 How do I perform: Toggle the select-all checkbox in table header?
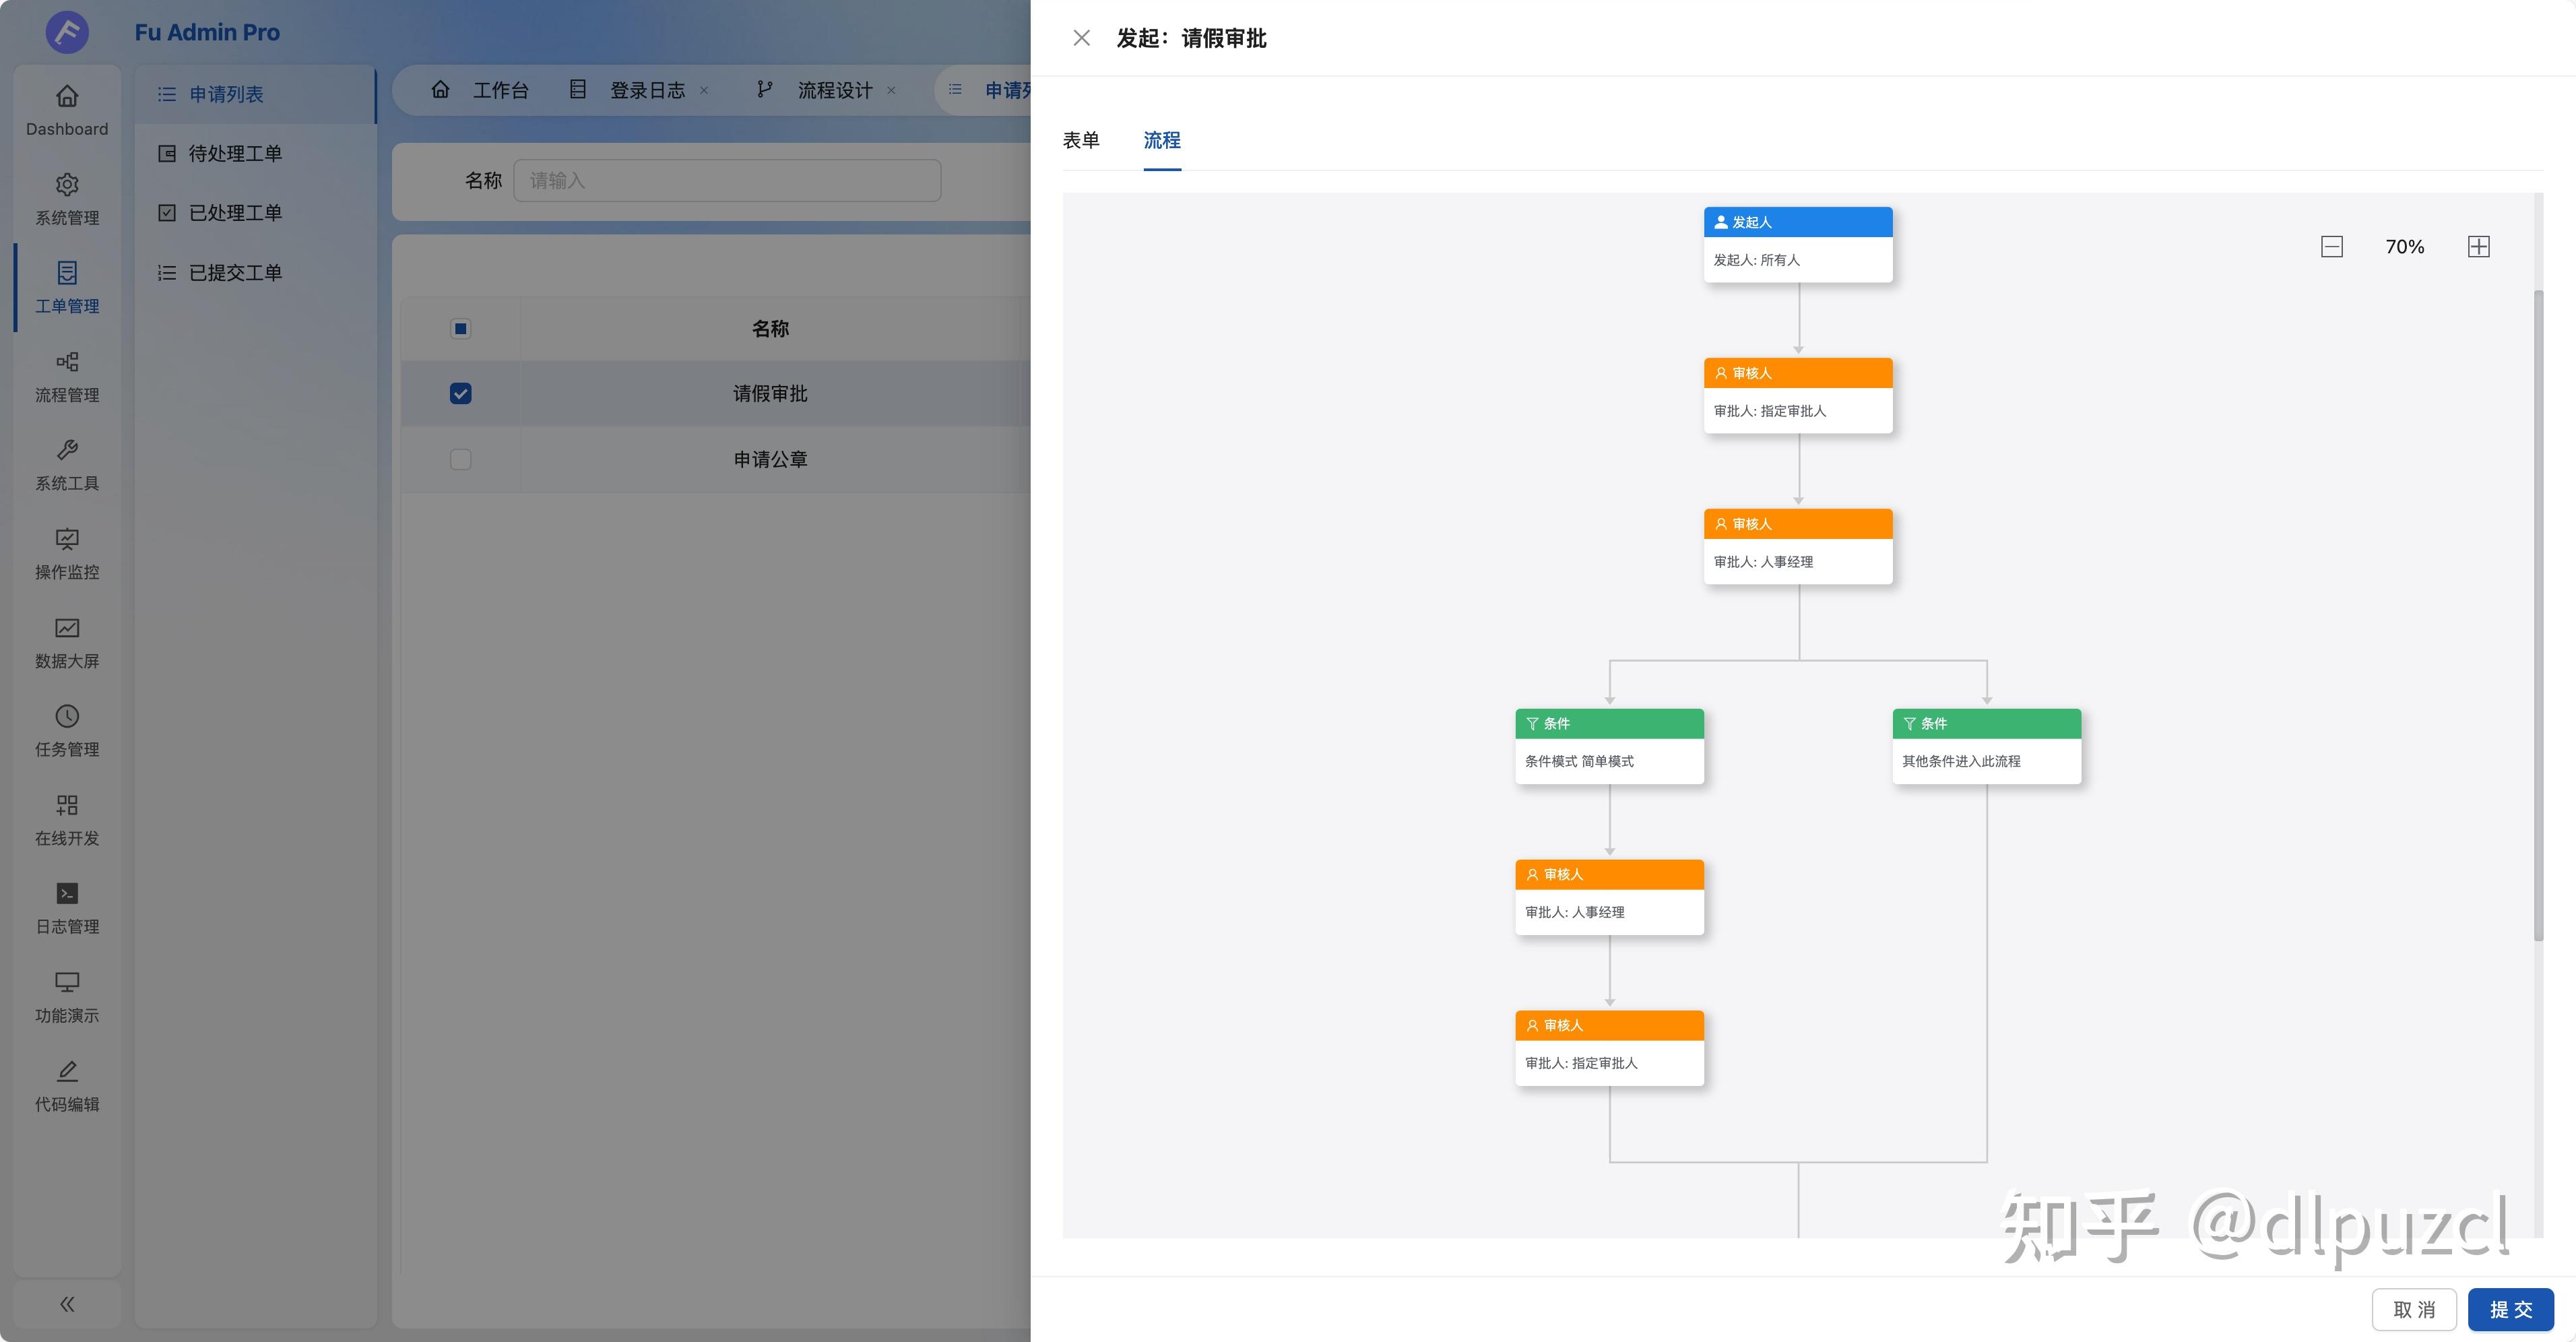tap(460, 328)
